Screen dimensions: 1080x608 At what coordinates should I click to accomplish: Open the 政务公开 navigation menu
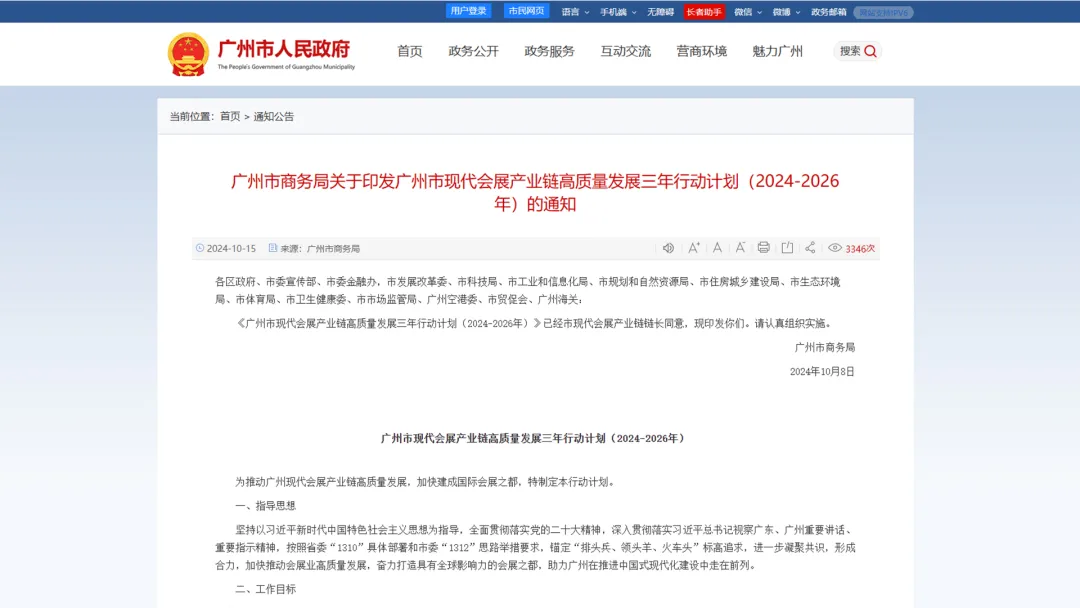[x=473, y=52]
